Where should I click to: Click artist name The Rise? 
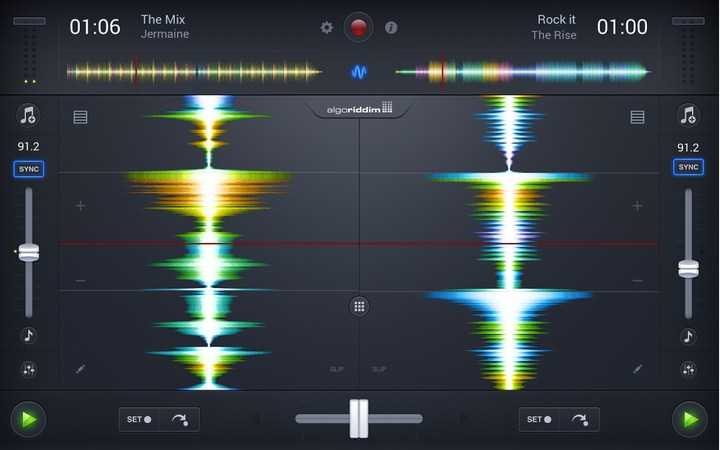point(554,35)
